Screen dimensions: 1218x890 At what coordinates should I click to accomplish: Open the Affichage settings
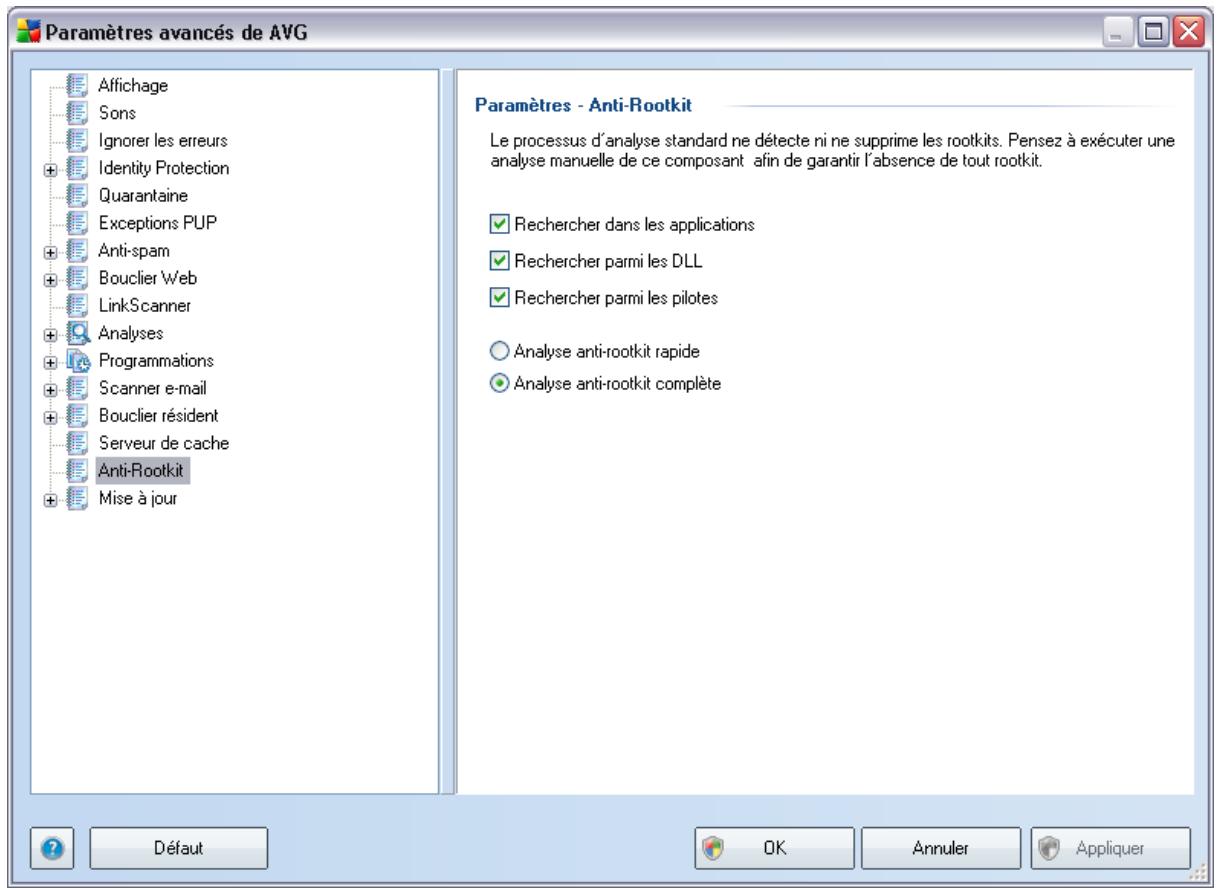coord(133,86)
